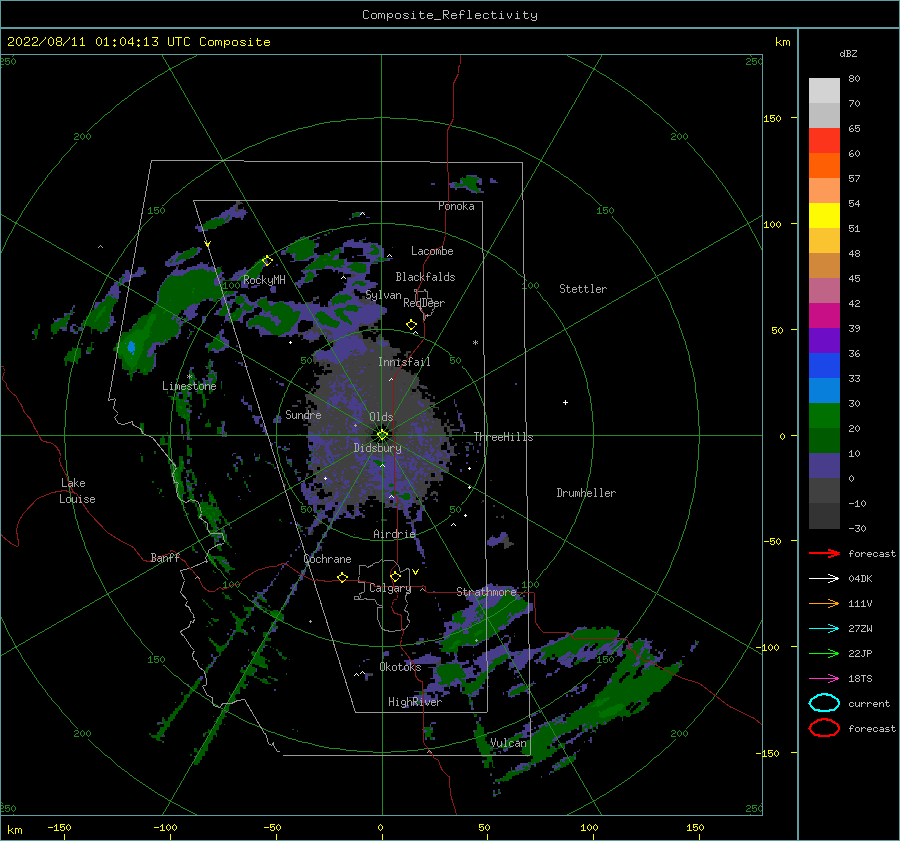Click the Vulcan town label
Viewport: 900px width, 841px height.
pyautogui.click(x=508, y=742)
